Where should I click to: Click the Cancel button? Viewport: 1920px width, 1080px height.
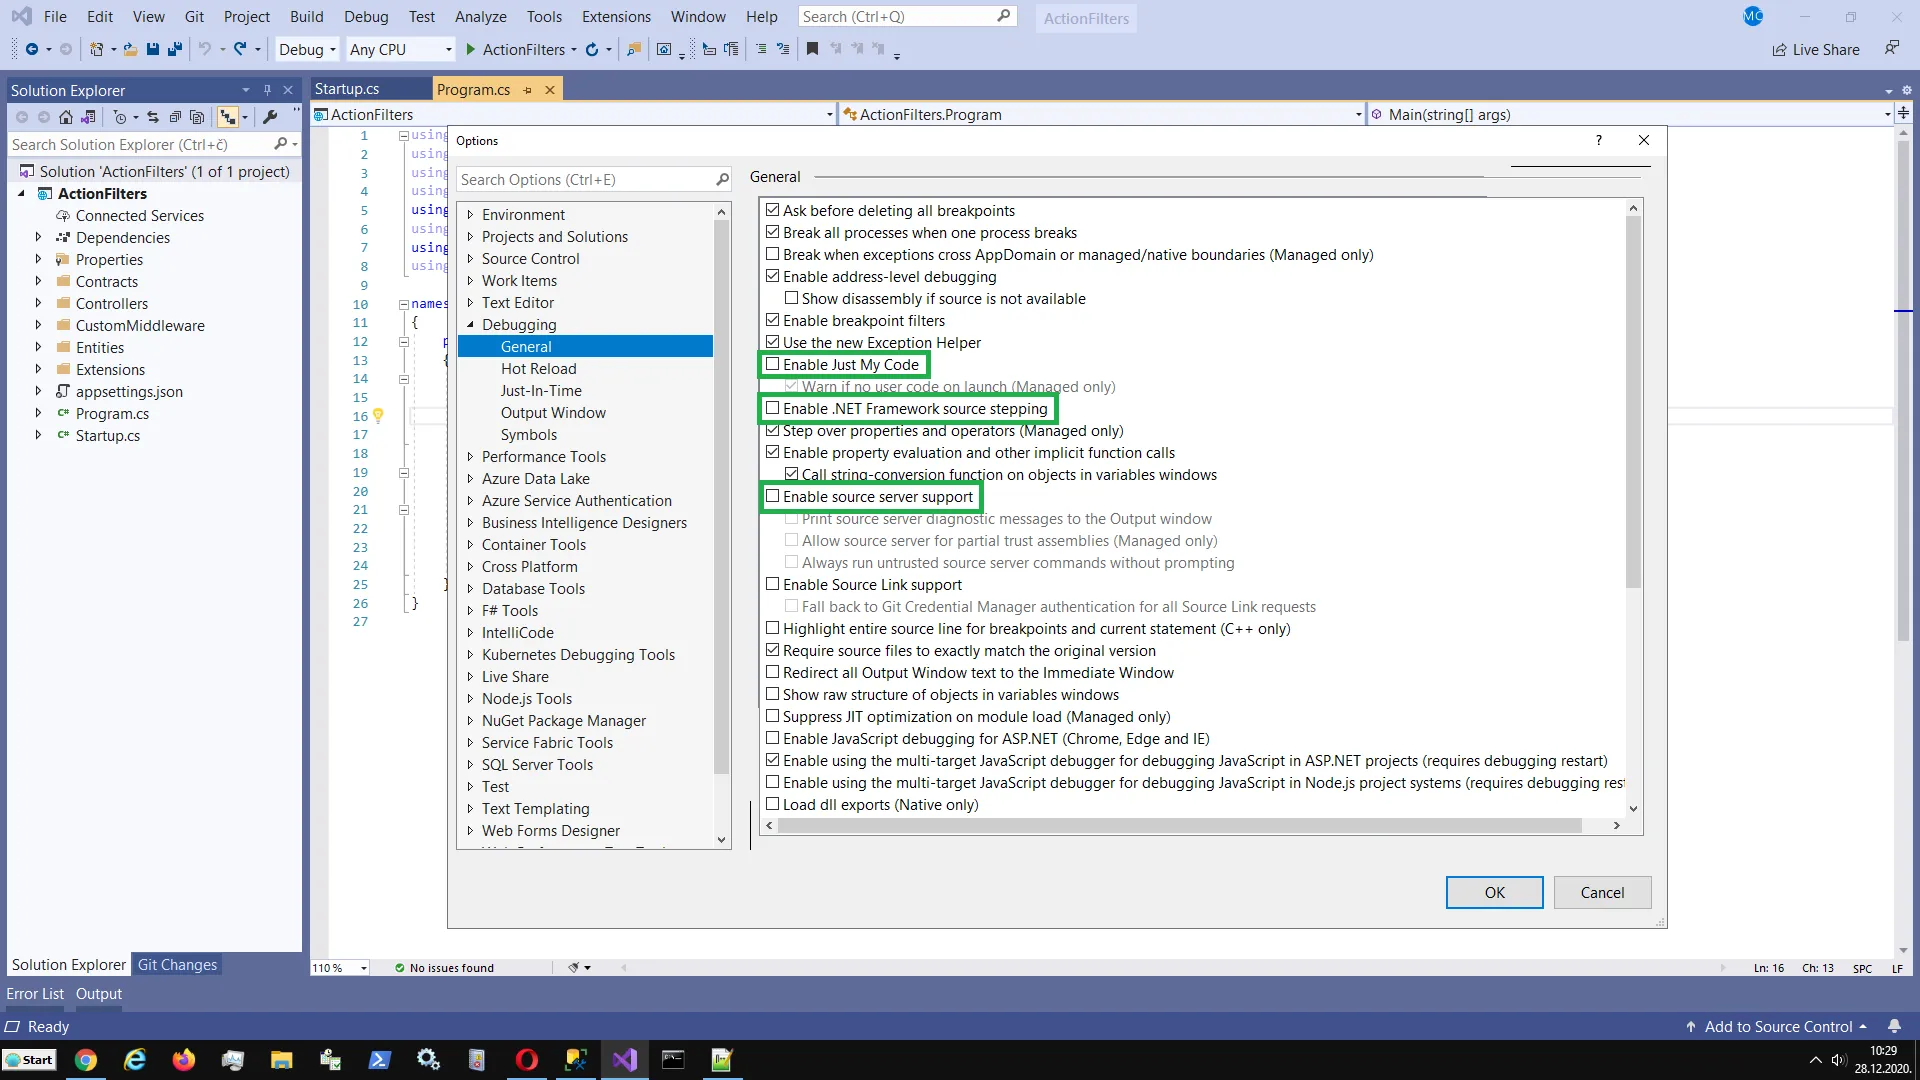pyautogui.click(x=1602, y=893)
